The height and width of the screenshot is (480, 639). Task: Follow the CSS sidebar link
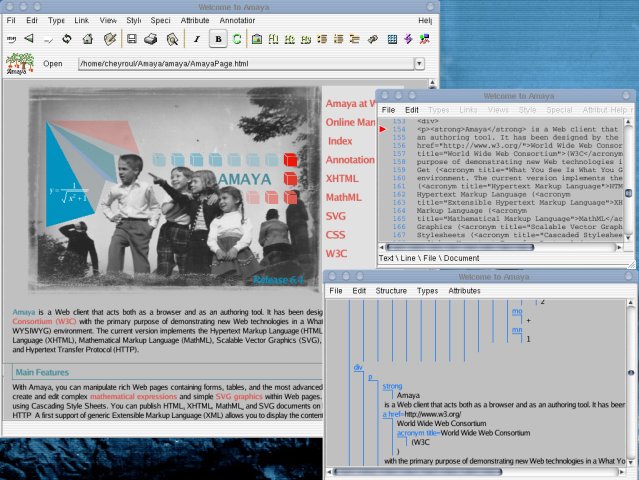(x=335, y=235)
